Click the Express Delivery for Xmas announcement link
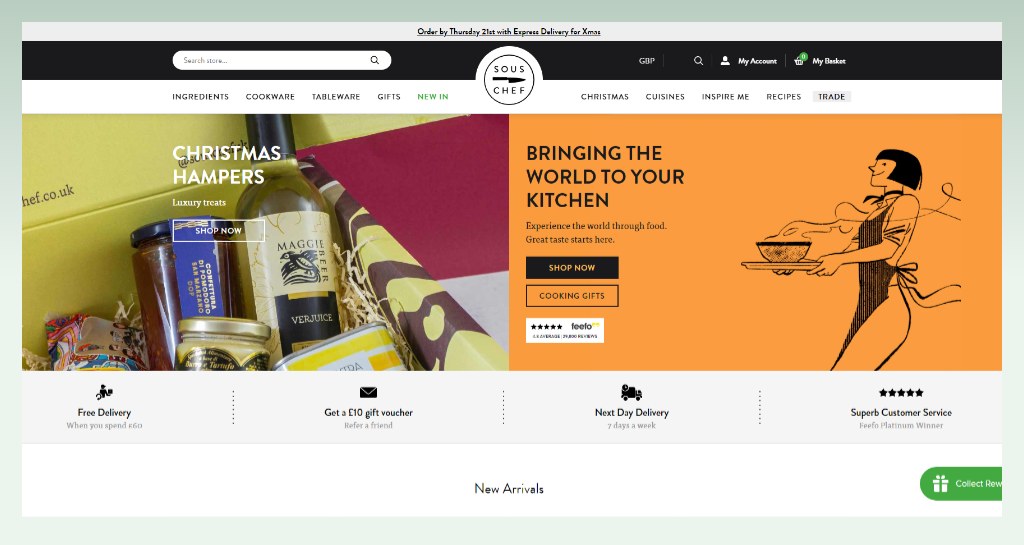 pos(509,31)
